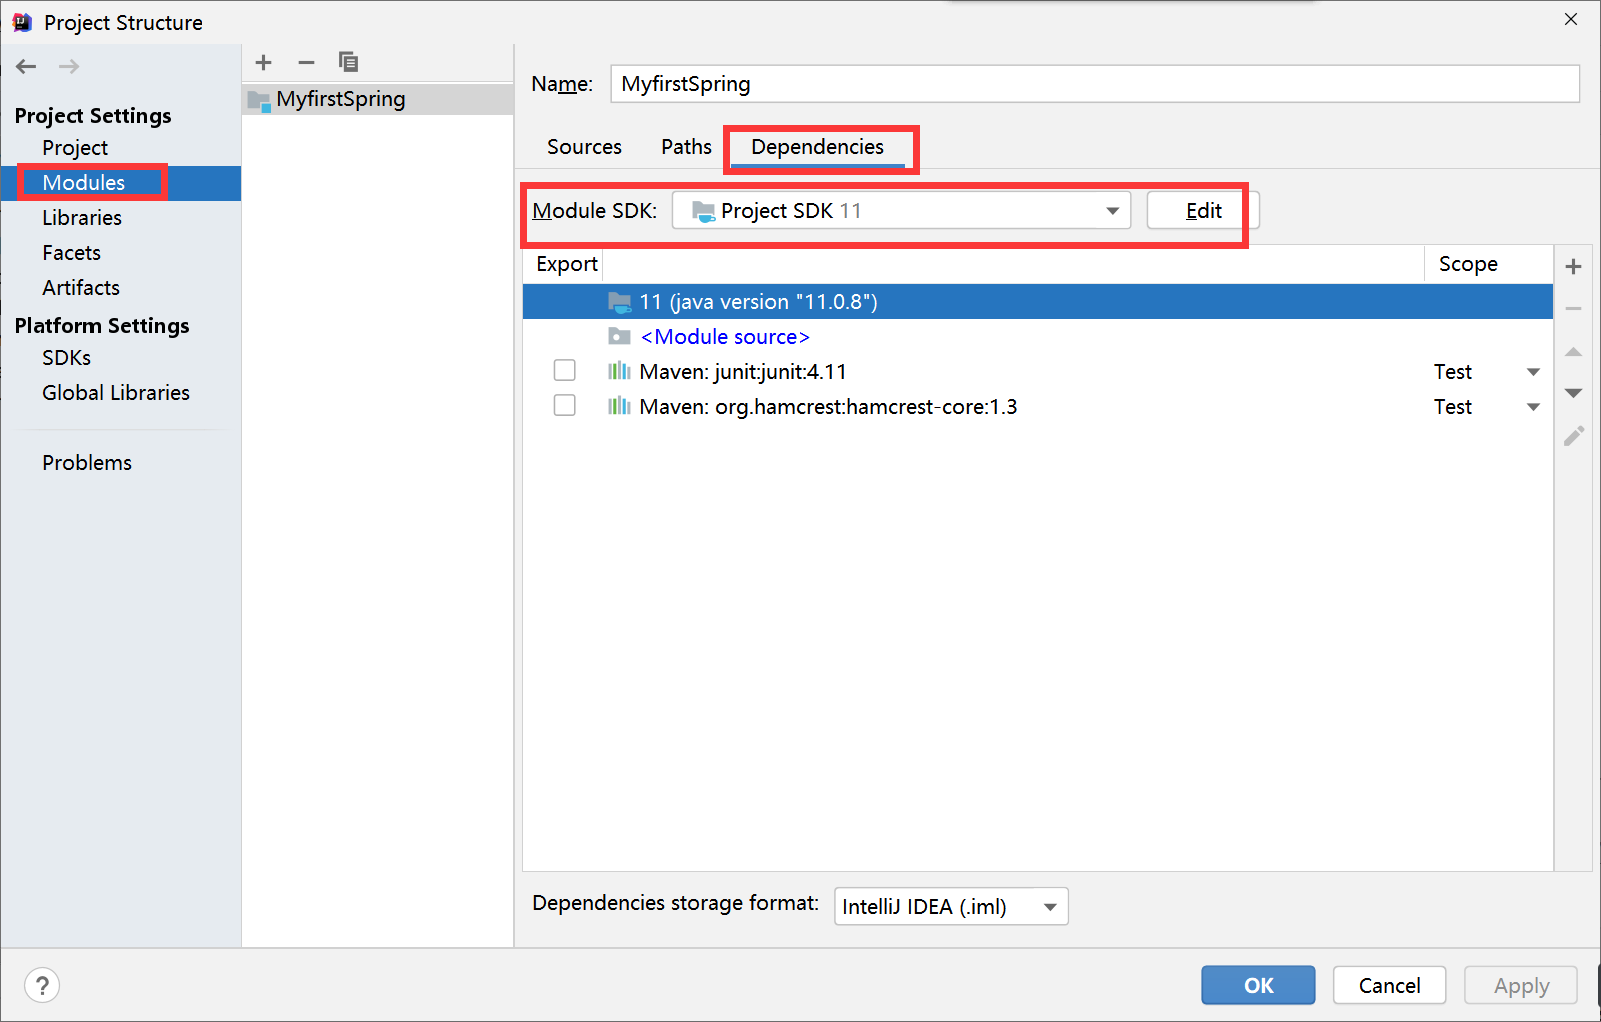Remove selected module with minus icon

(x=306, y=62)
